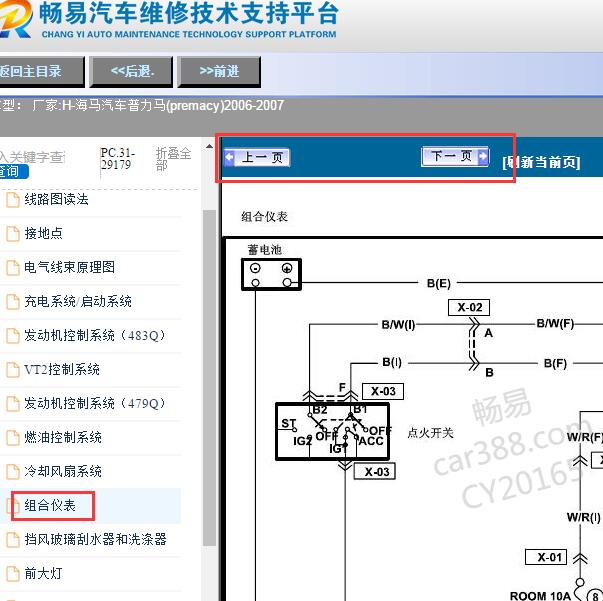
Task: Click the tree scrollbar up arrow
Action: (x=209, y=147)
